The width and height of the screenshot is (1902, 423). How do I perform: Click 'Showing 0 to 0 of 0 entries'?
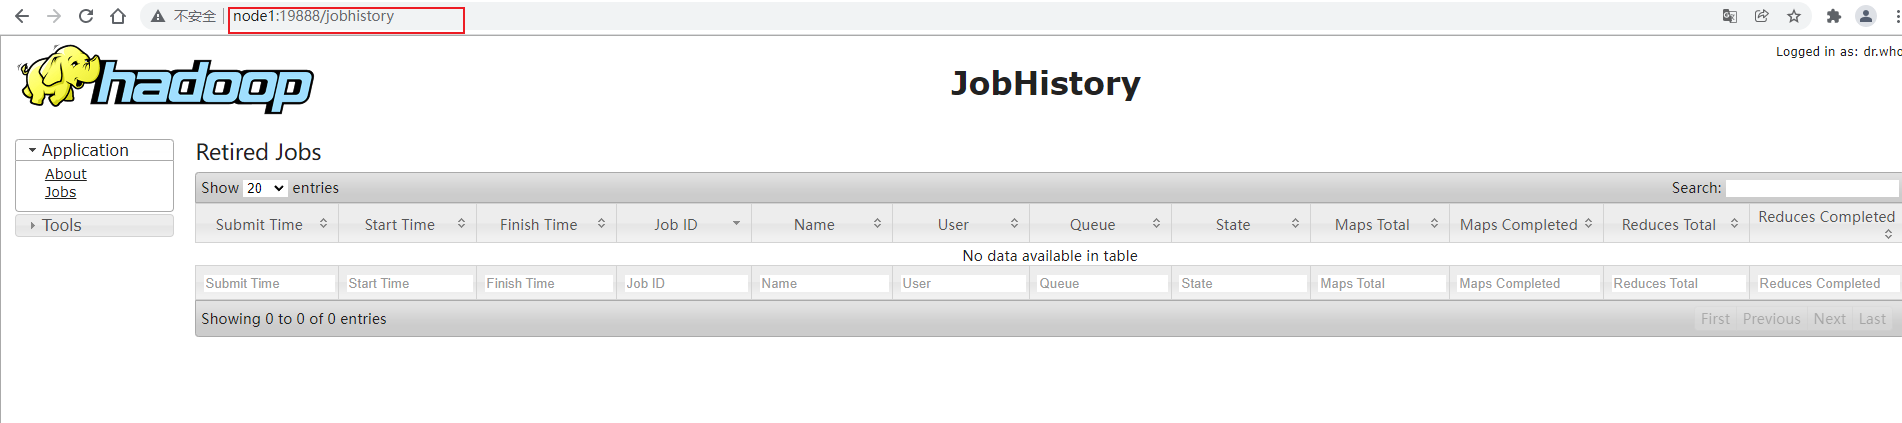pos(294,319)
